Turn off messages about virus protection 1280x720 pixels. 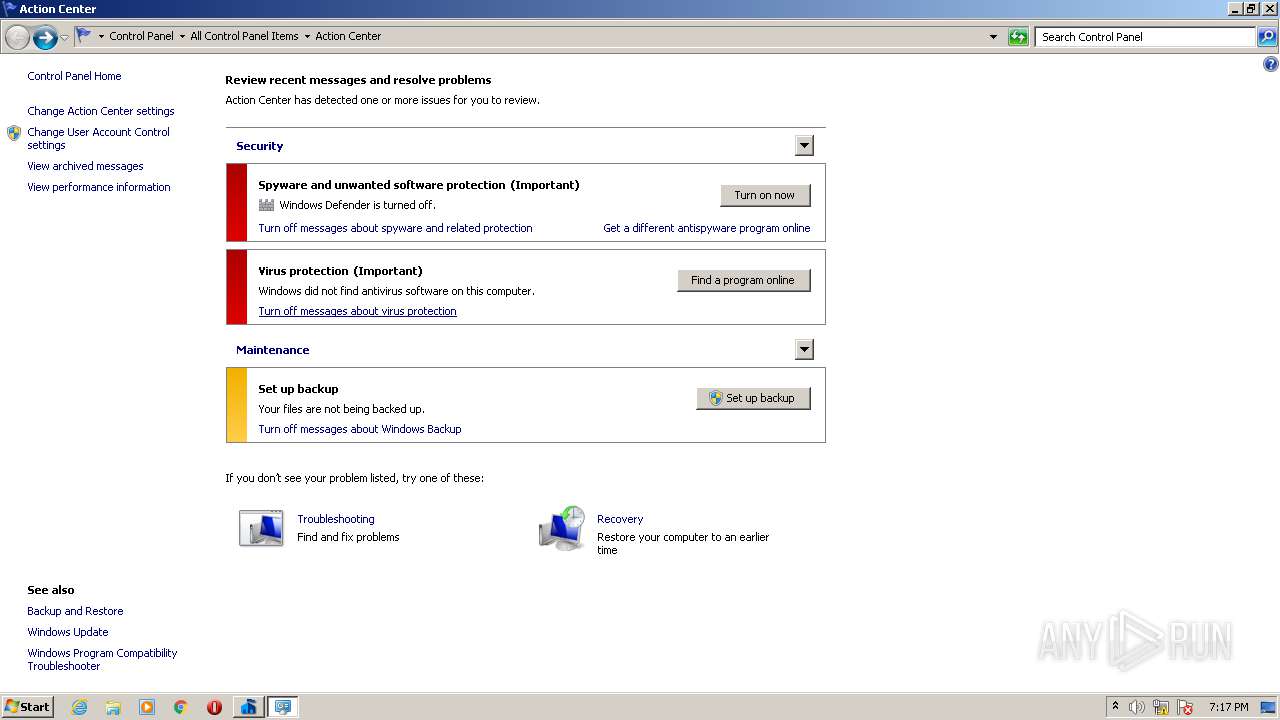point(357,311)
